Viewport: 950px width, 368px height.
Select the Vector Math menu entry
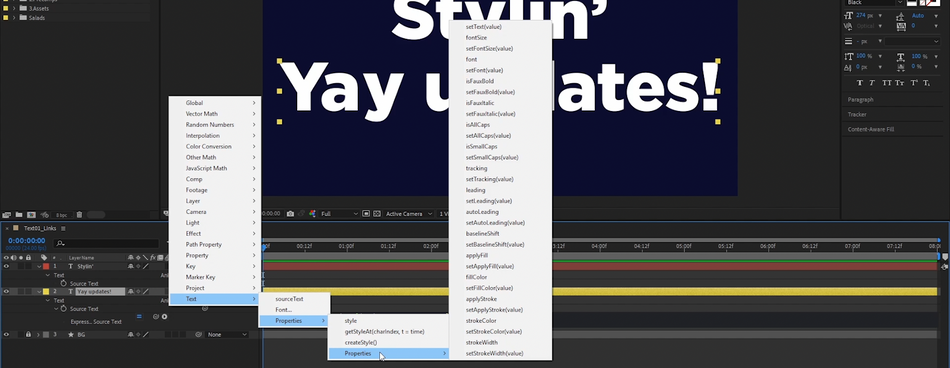tap(215, 114)
